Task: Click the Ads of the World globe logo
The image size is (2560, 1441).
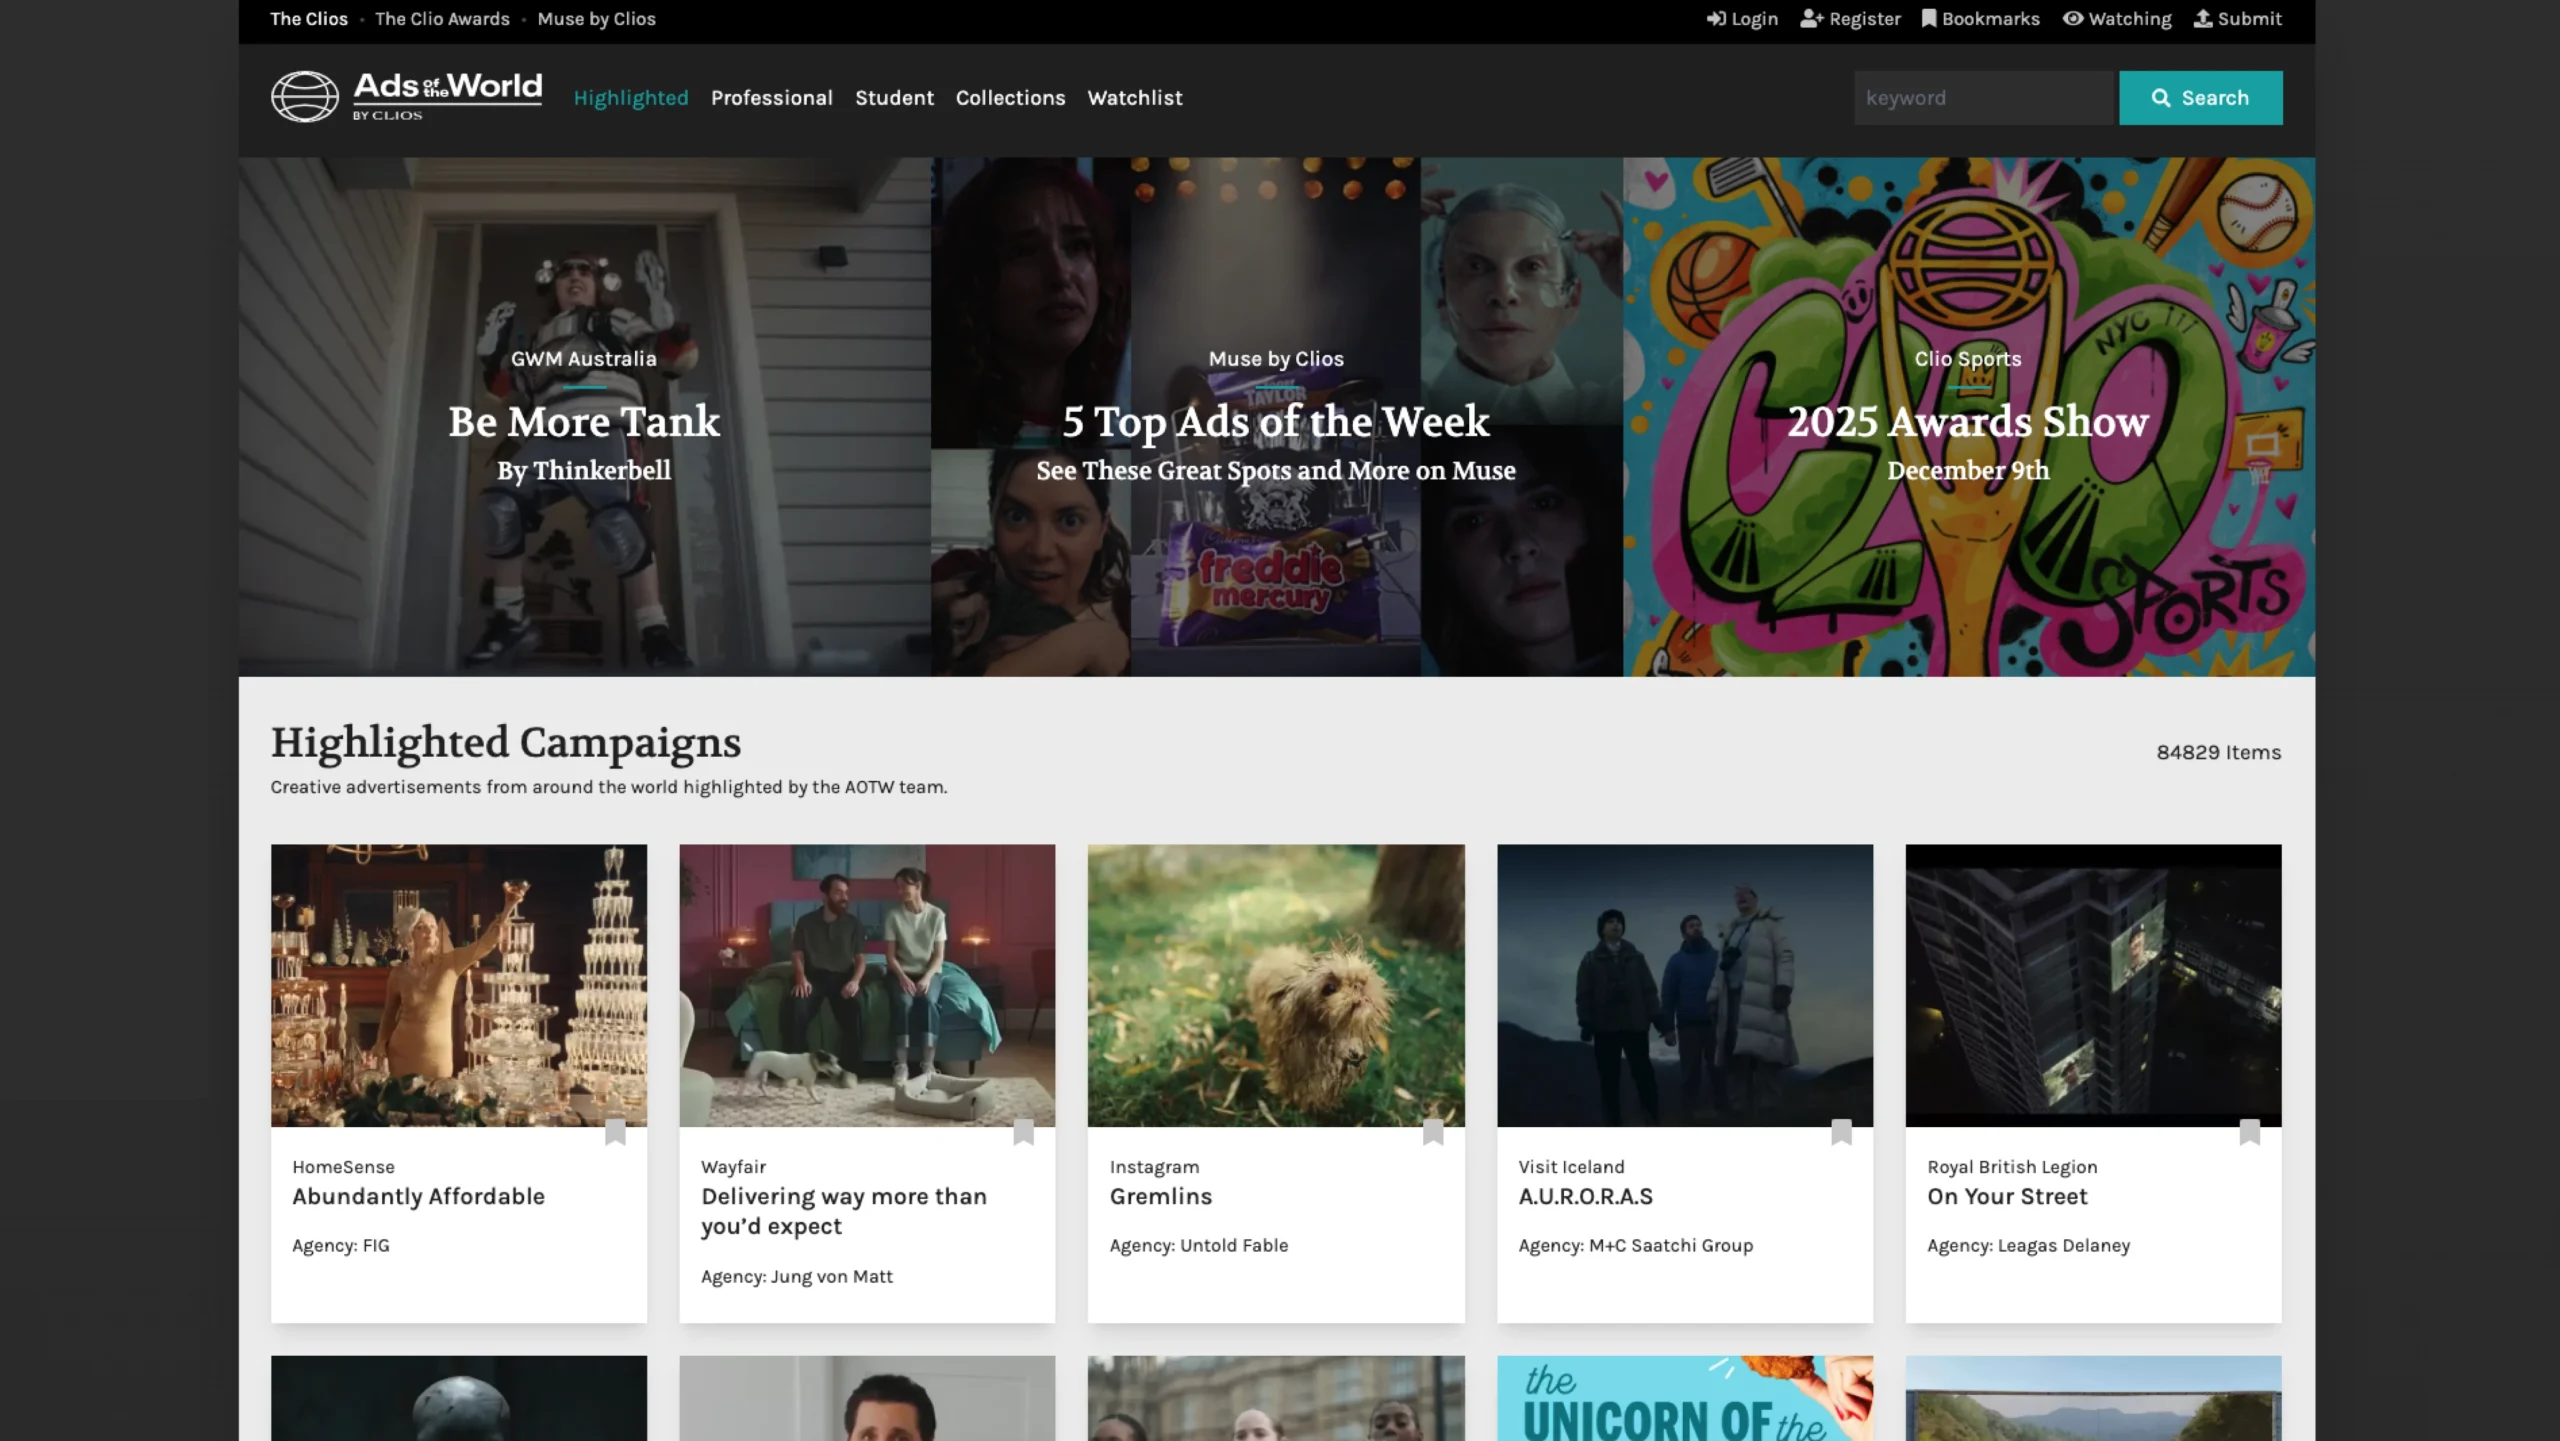Action: [305, 97]
